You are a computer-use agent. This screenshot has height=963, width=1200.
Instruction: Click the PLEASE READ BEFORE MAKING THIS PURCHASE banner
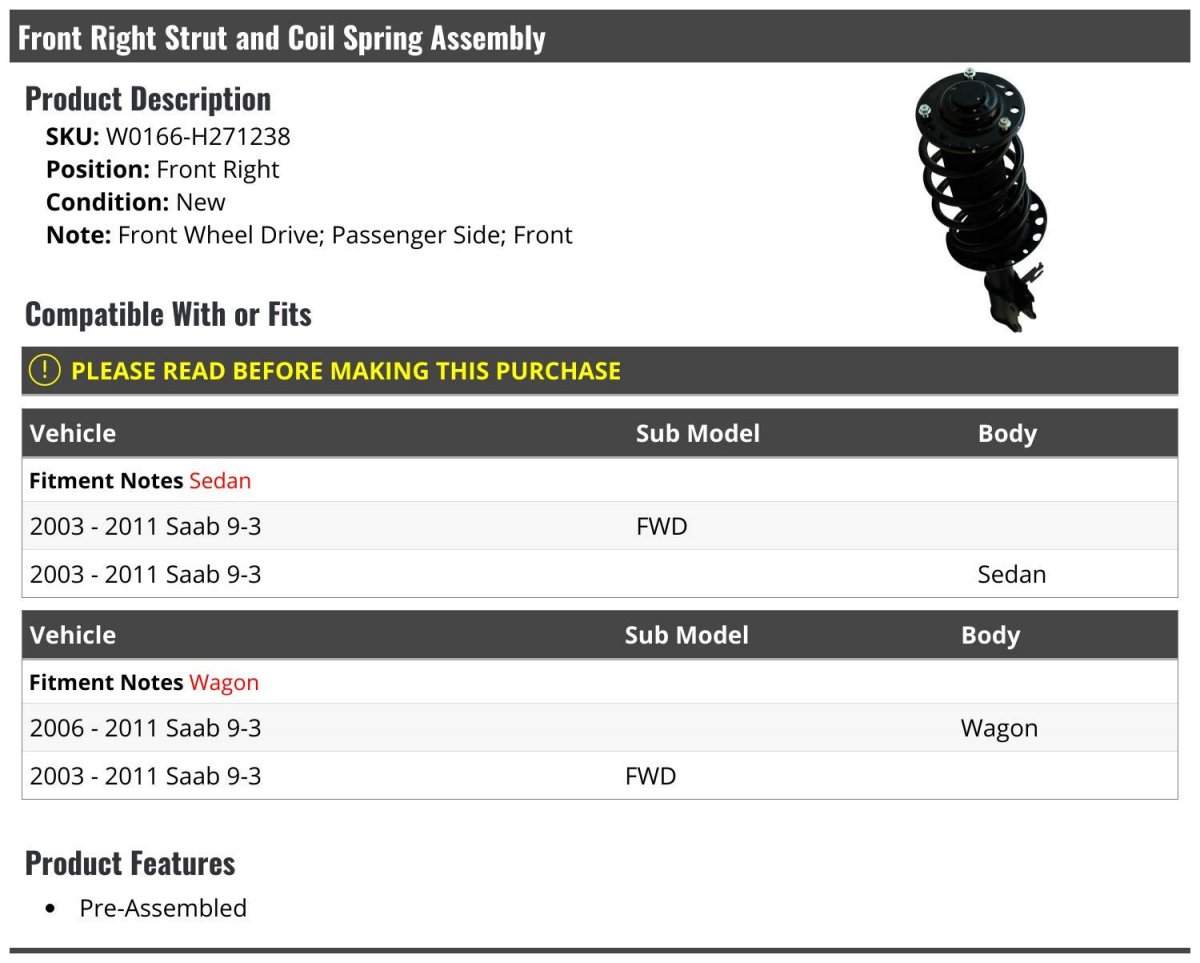coord(600,371)
